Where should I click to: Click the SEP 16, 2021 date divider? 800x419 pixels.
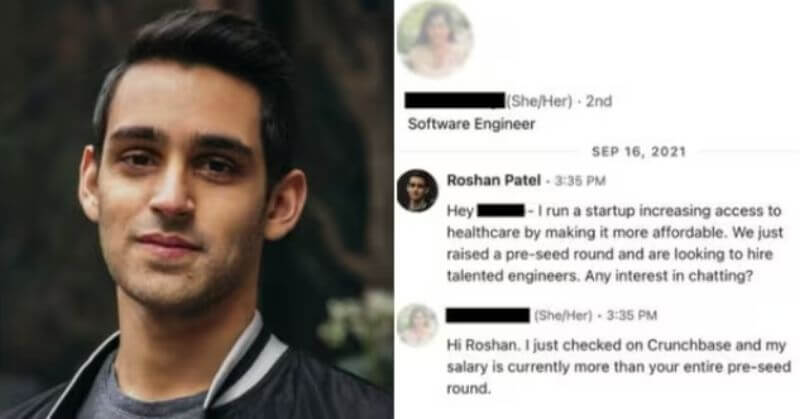[x=639, y=152]
